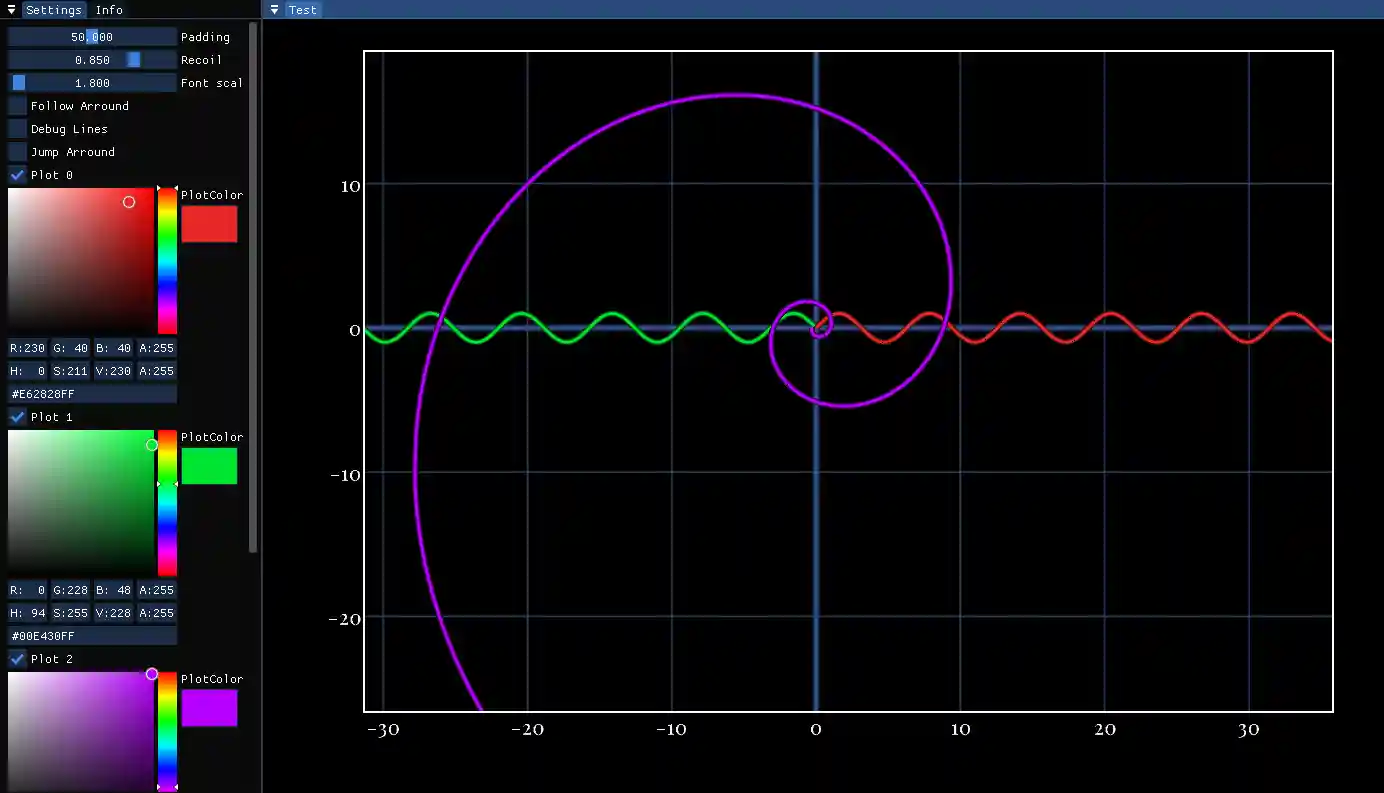Screen dimensions: 1384x793
Task: Collapse the Test window using its arrow
Action: (x=273, y=9)
